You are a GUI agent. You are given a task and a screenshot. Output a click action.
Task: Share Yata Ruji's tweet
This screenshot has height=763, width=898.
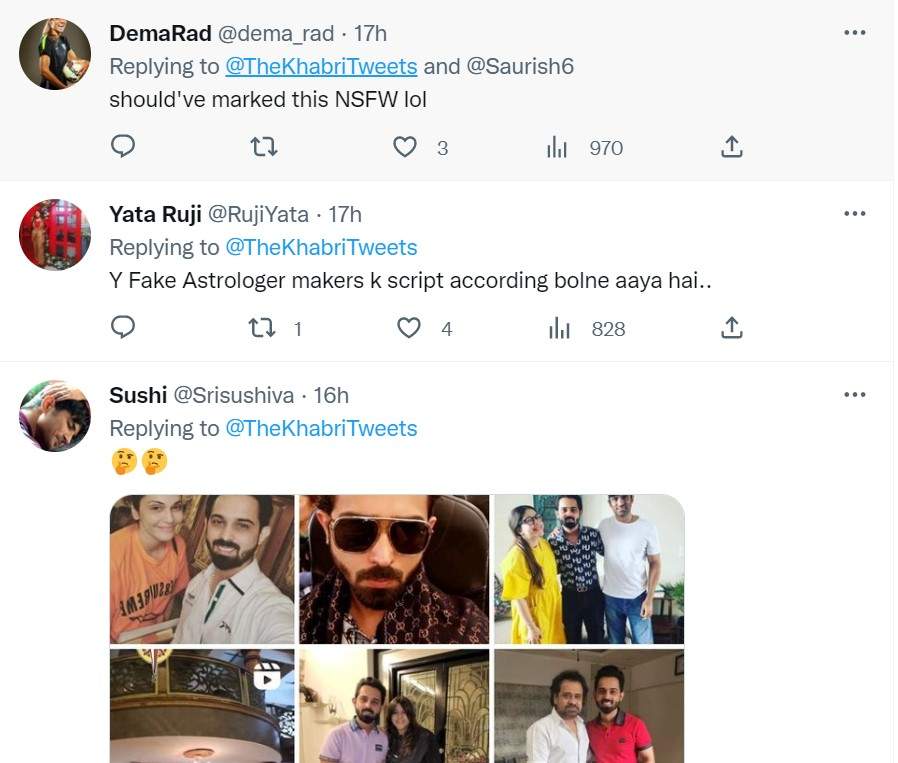731,328
